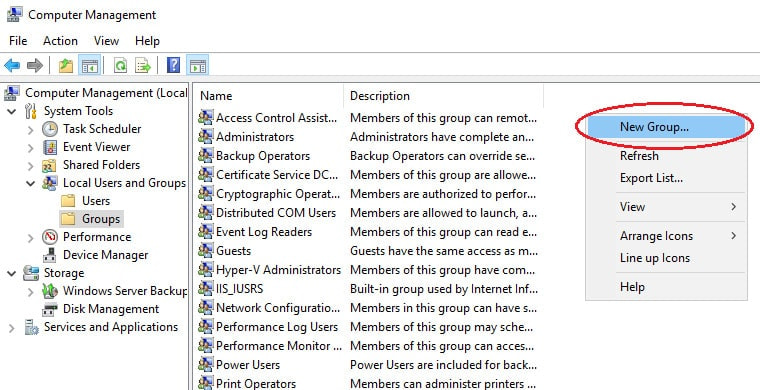Click the Power Users group icon
The height and width of the screenshot is (390, 760).
point(206,364)
